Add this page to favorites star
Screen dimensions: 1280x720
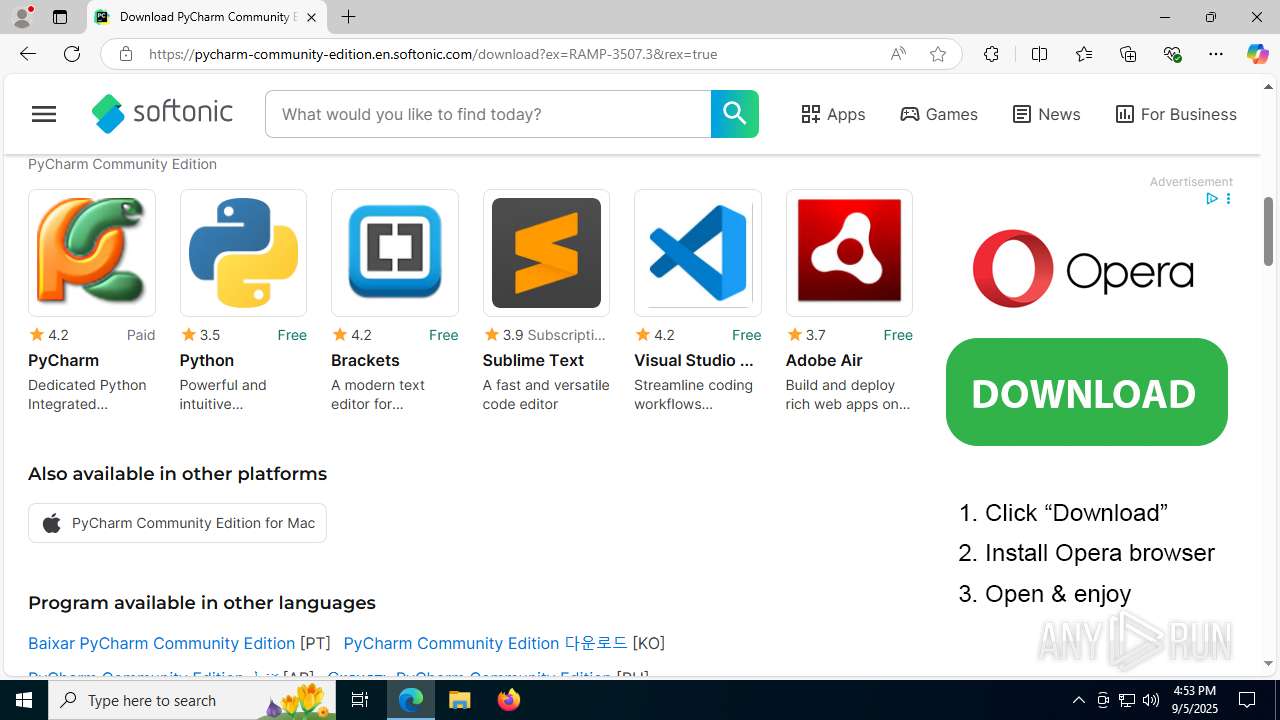938,54
